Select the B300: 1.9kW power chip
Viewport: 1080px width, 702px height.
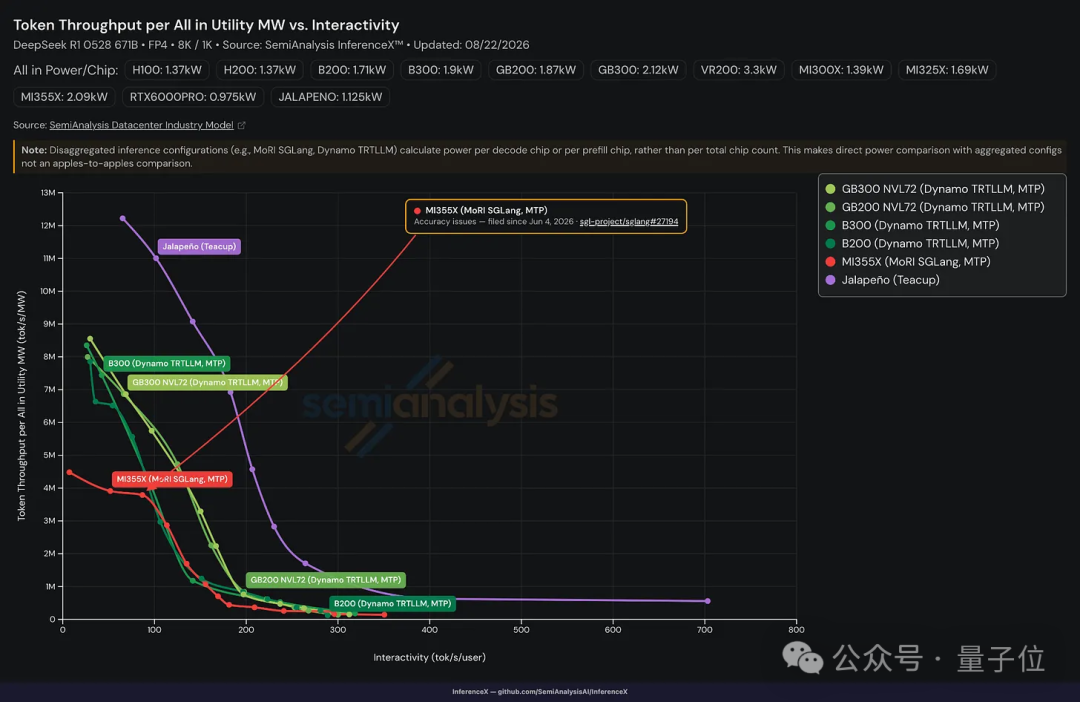pyautogui.click(x=441, y=70)
